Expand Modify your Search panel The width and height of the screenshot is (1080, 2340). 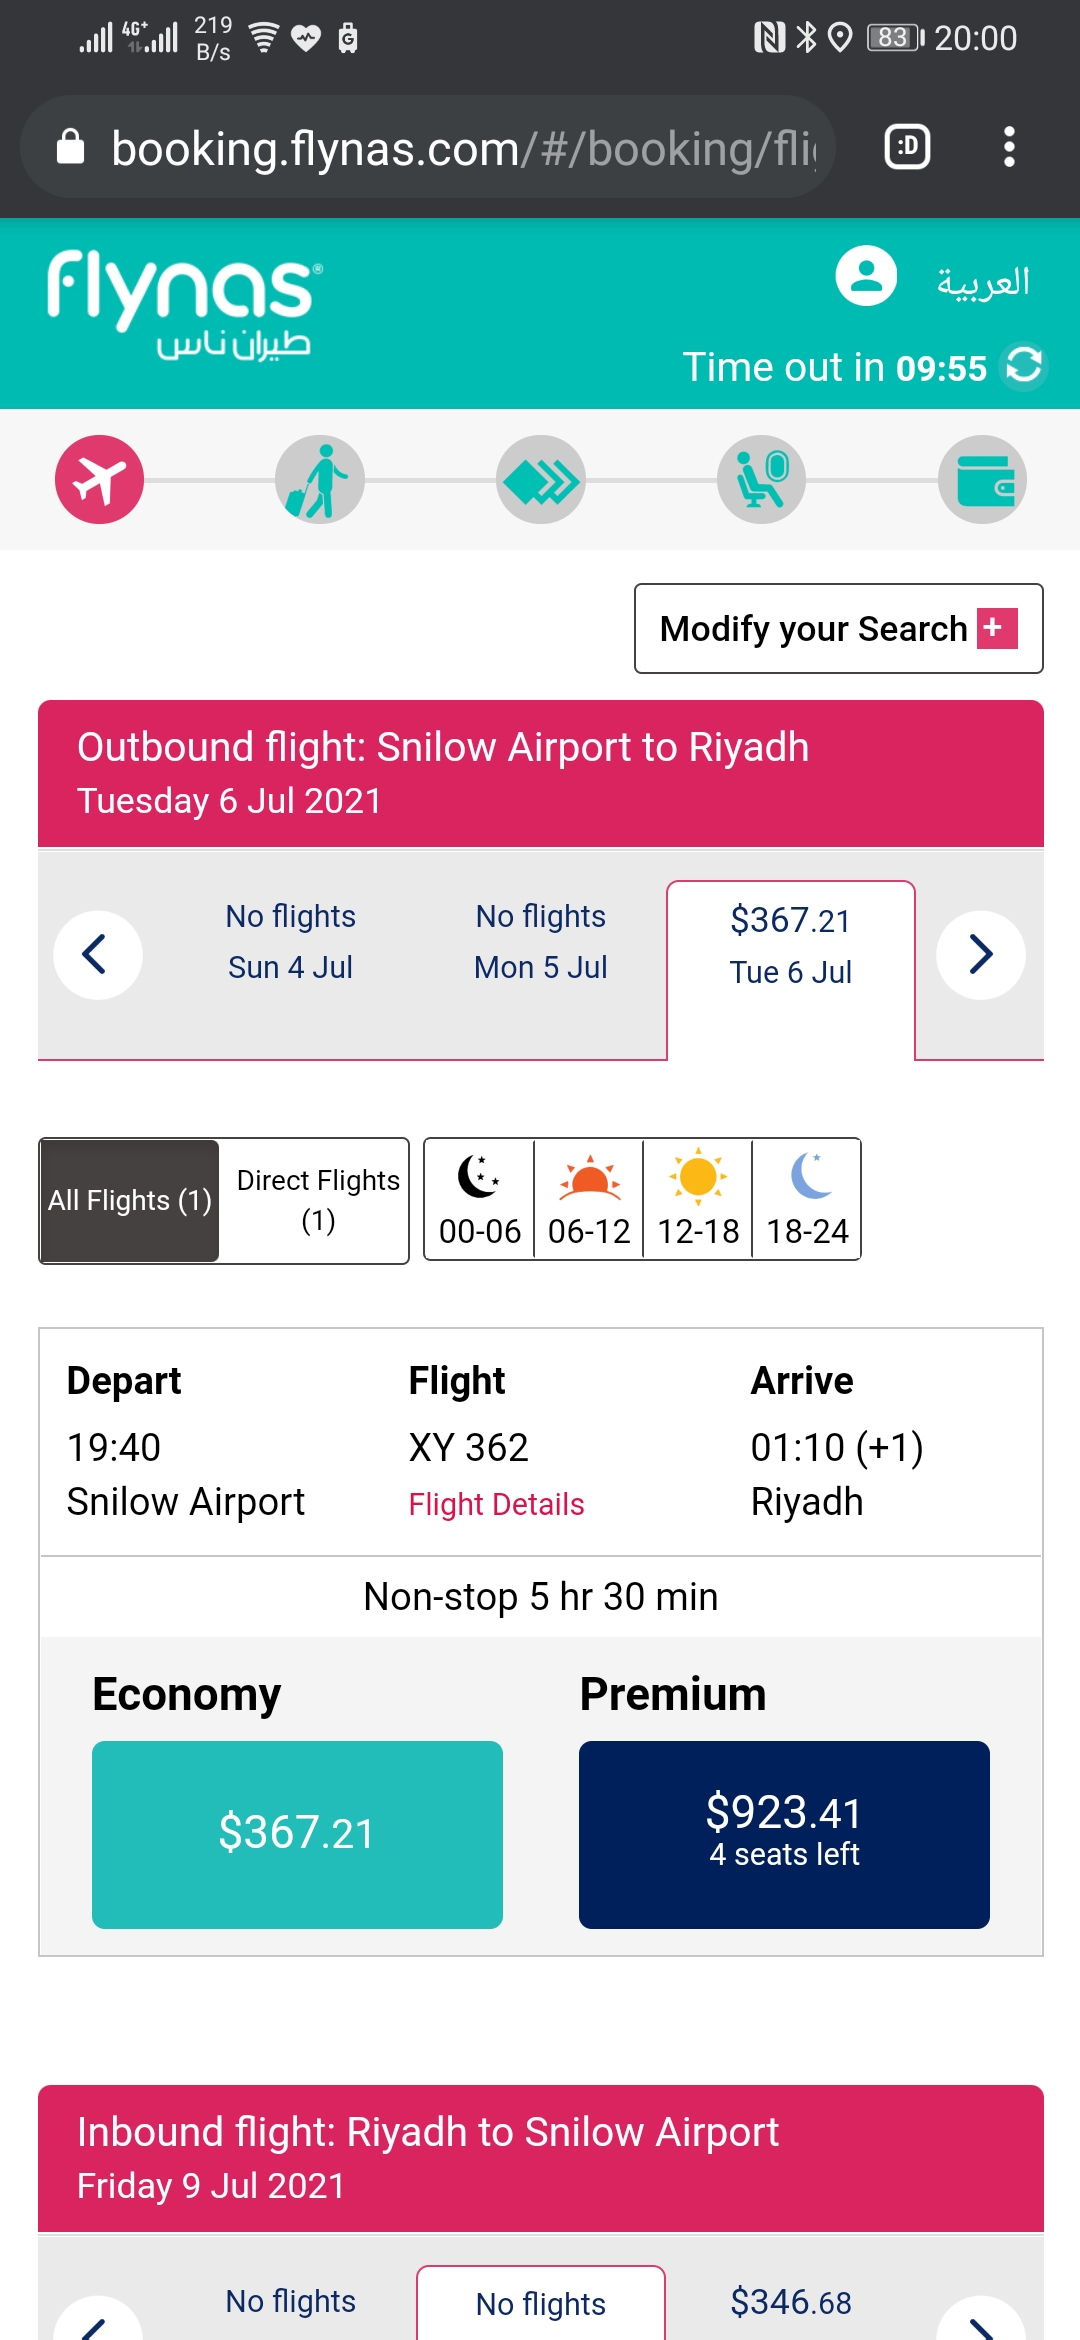tap(838, 629)
